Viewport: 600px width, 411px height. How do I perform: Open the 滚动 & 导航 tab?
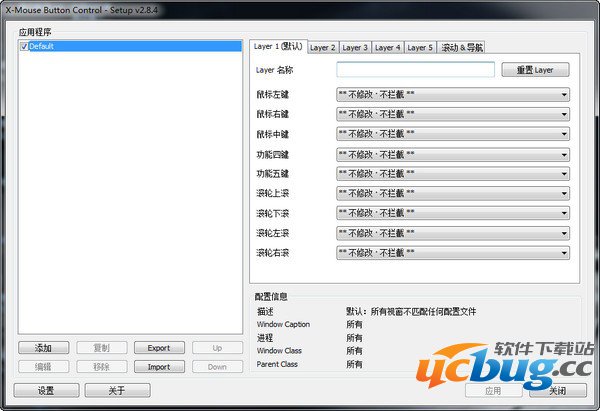(461, 47)
